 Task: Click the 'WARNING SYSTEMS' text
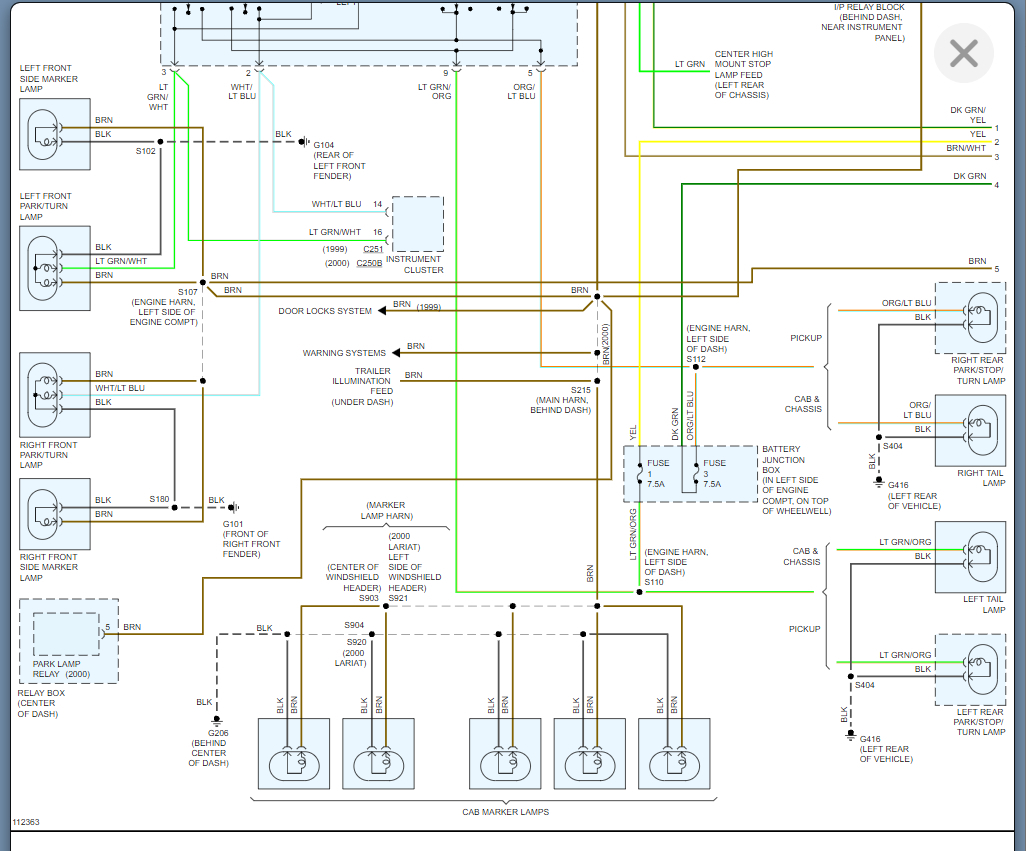tap(344, 353)
